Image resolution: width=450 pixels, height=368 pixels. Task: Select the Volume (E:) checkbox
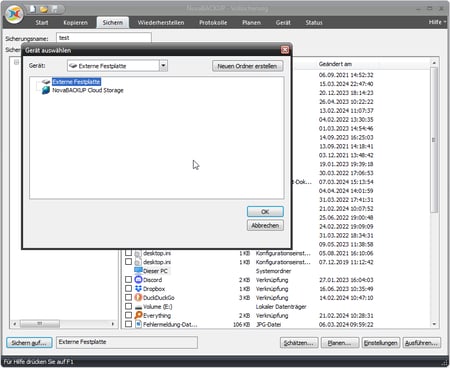[x=128, y=306]
